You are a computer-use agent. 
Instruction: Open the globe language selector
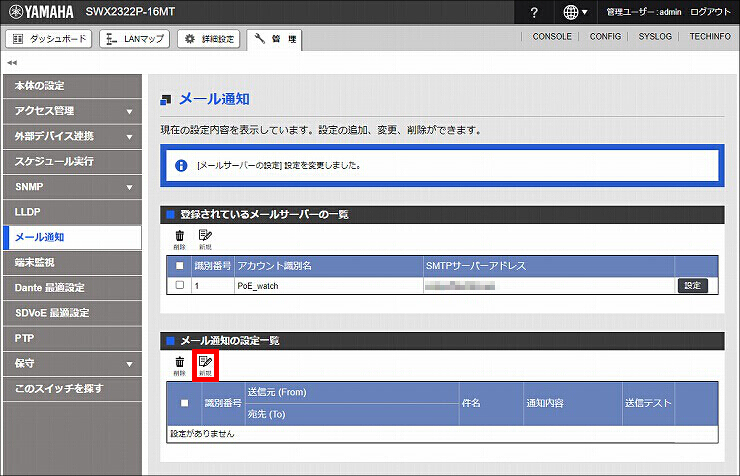click(x=575, y=12)
